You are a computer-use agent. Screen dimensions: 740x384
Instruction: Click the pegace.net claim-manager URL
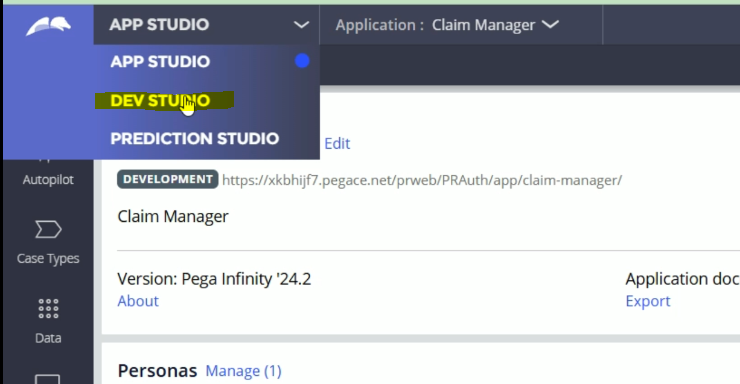click(422, 180)
